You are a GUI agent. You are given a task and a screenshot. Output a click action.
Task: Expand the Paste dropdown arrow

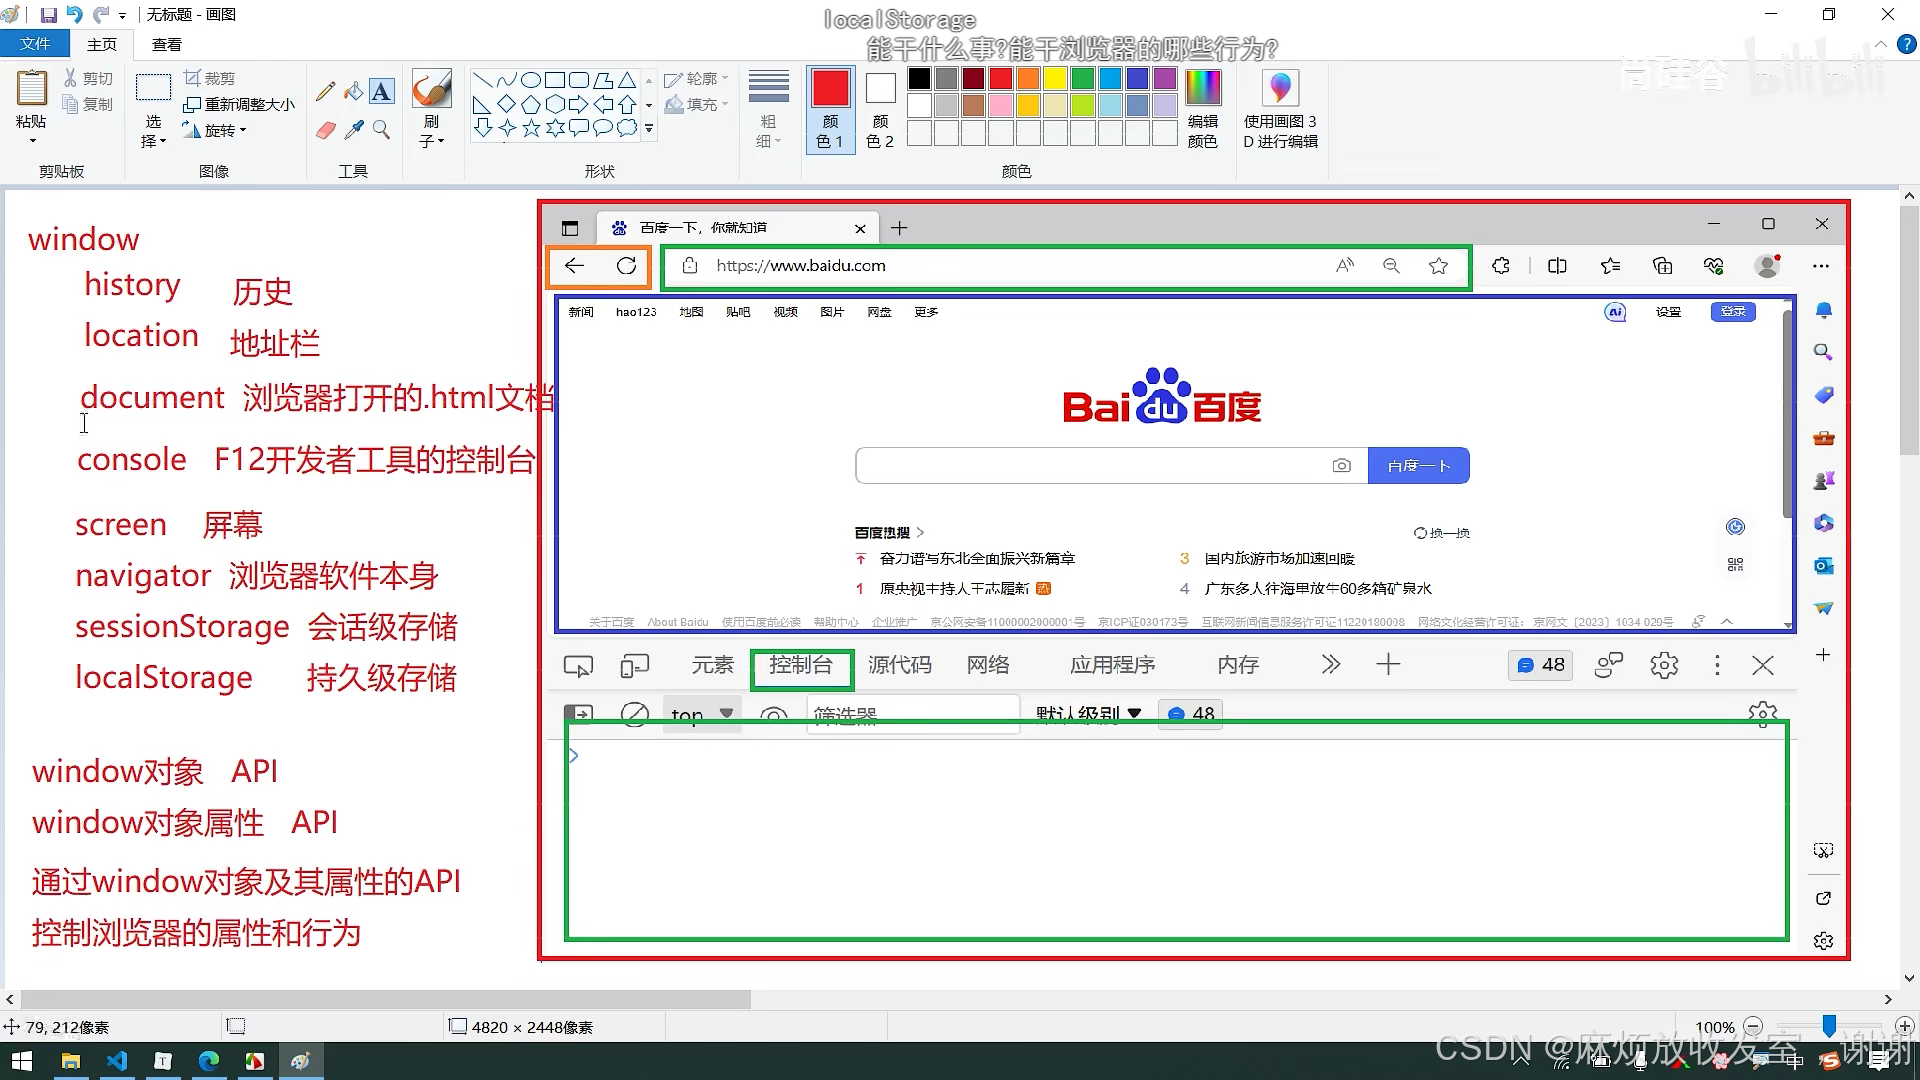coord(31,140)
